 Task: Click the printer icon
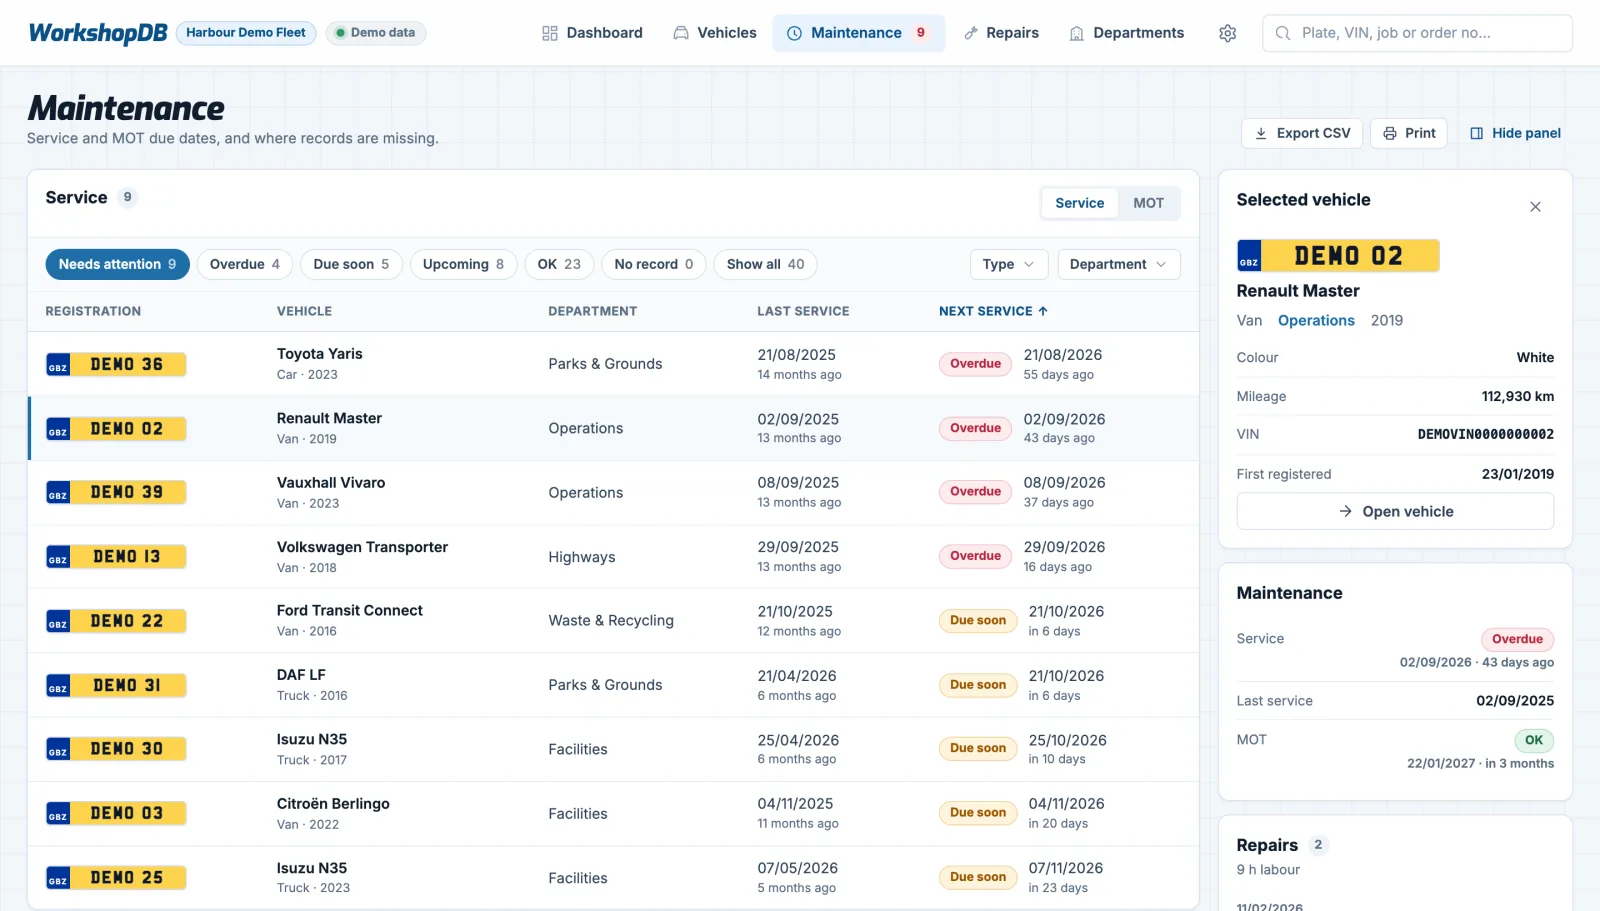(1390, 133)
